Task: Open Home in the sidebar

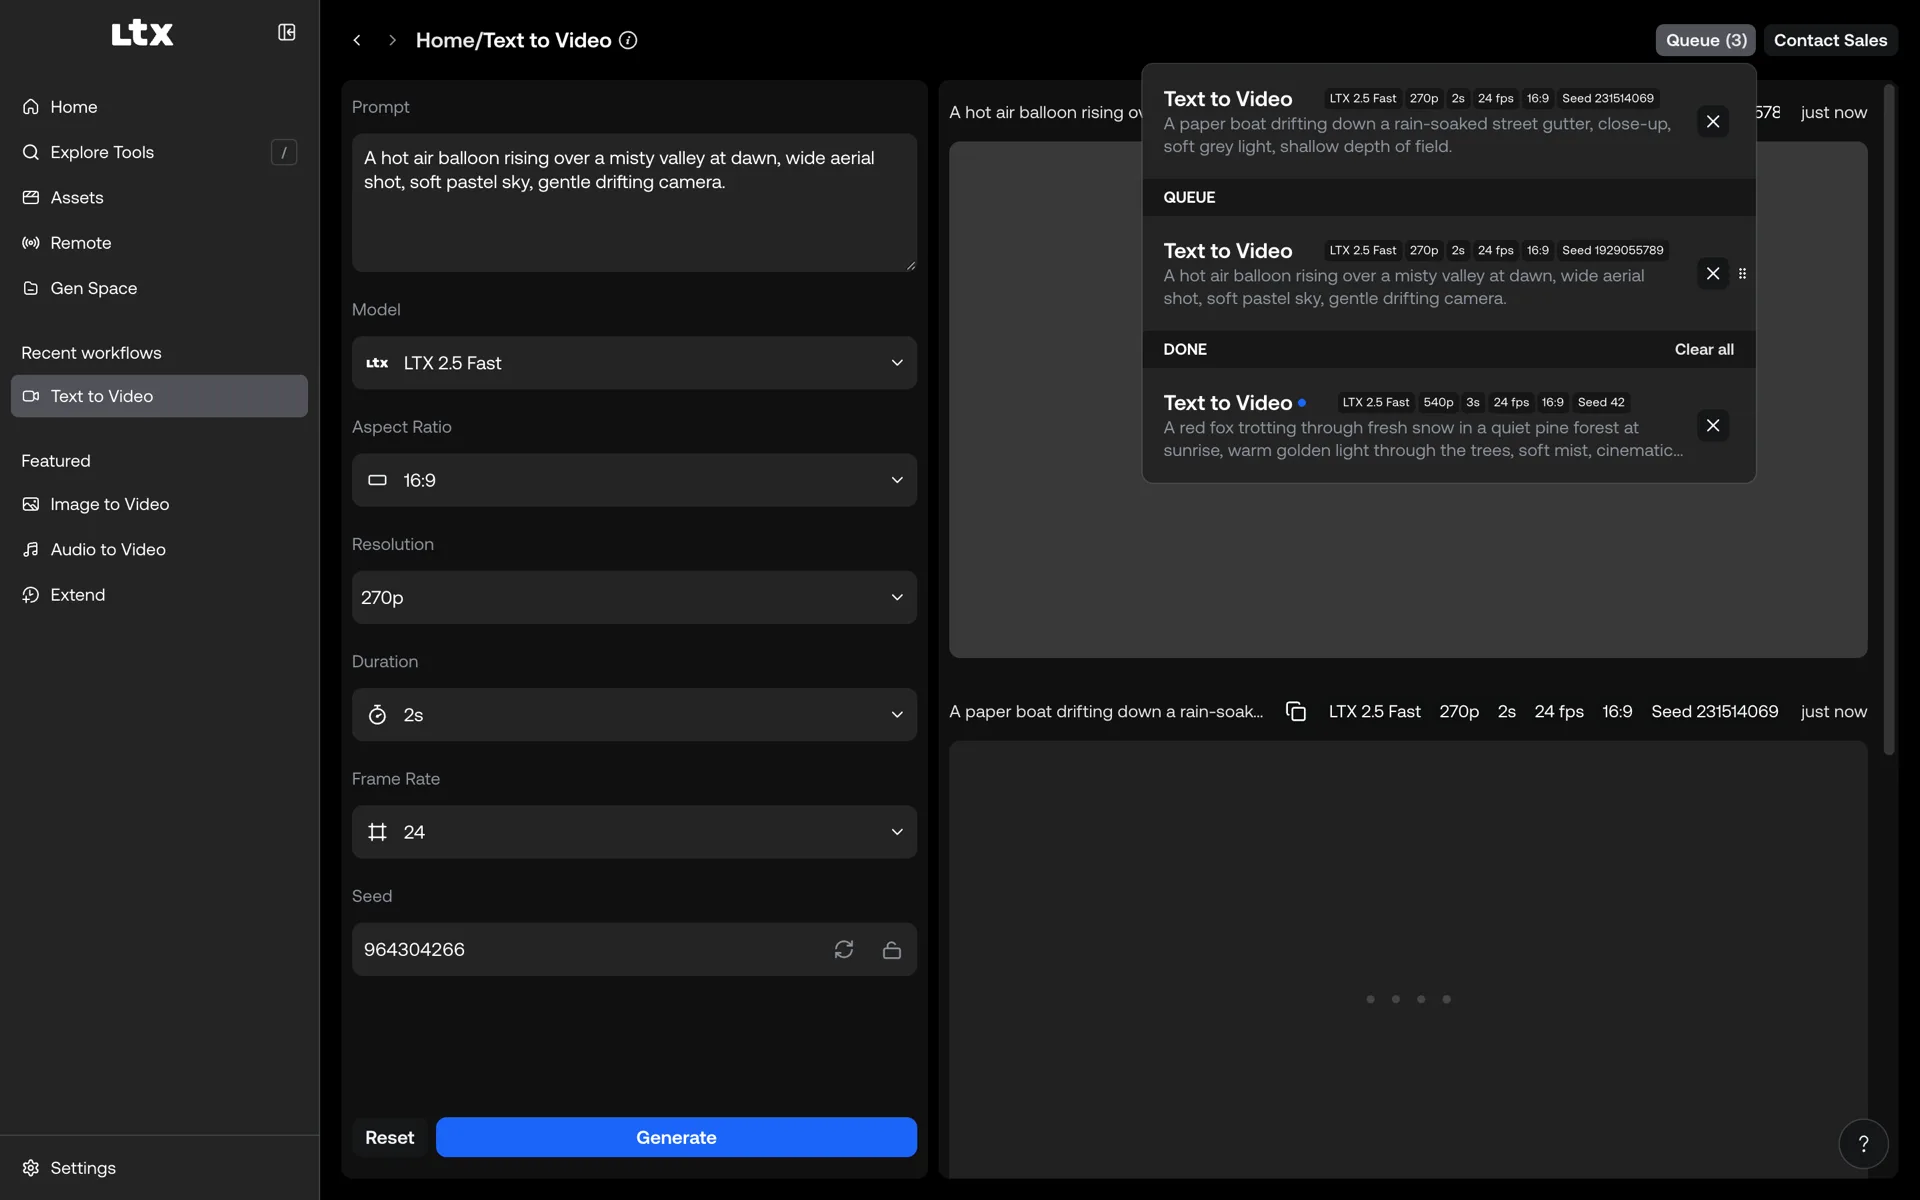Action: [x=160, y=107]
